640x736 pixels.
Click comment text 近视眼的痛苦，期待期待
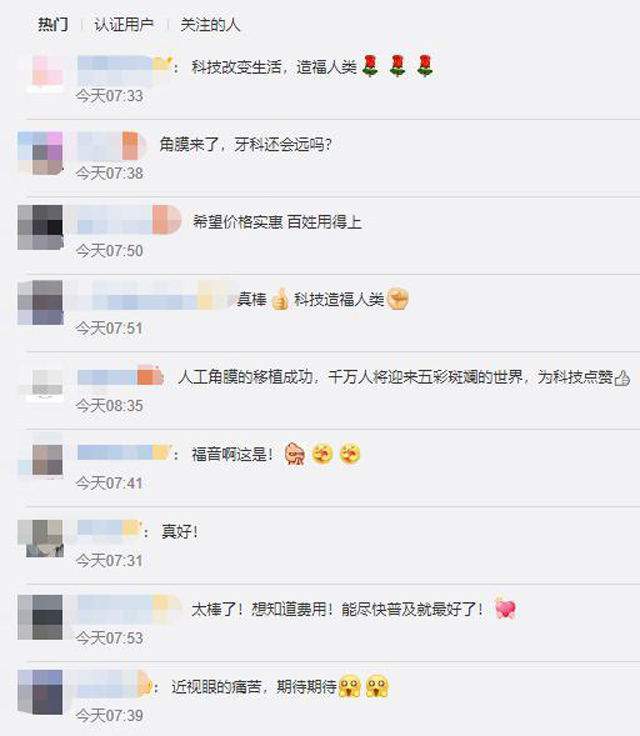(254, 687)
